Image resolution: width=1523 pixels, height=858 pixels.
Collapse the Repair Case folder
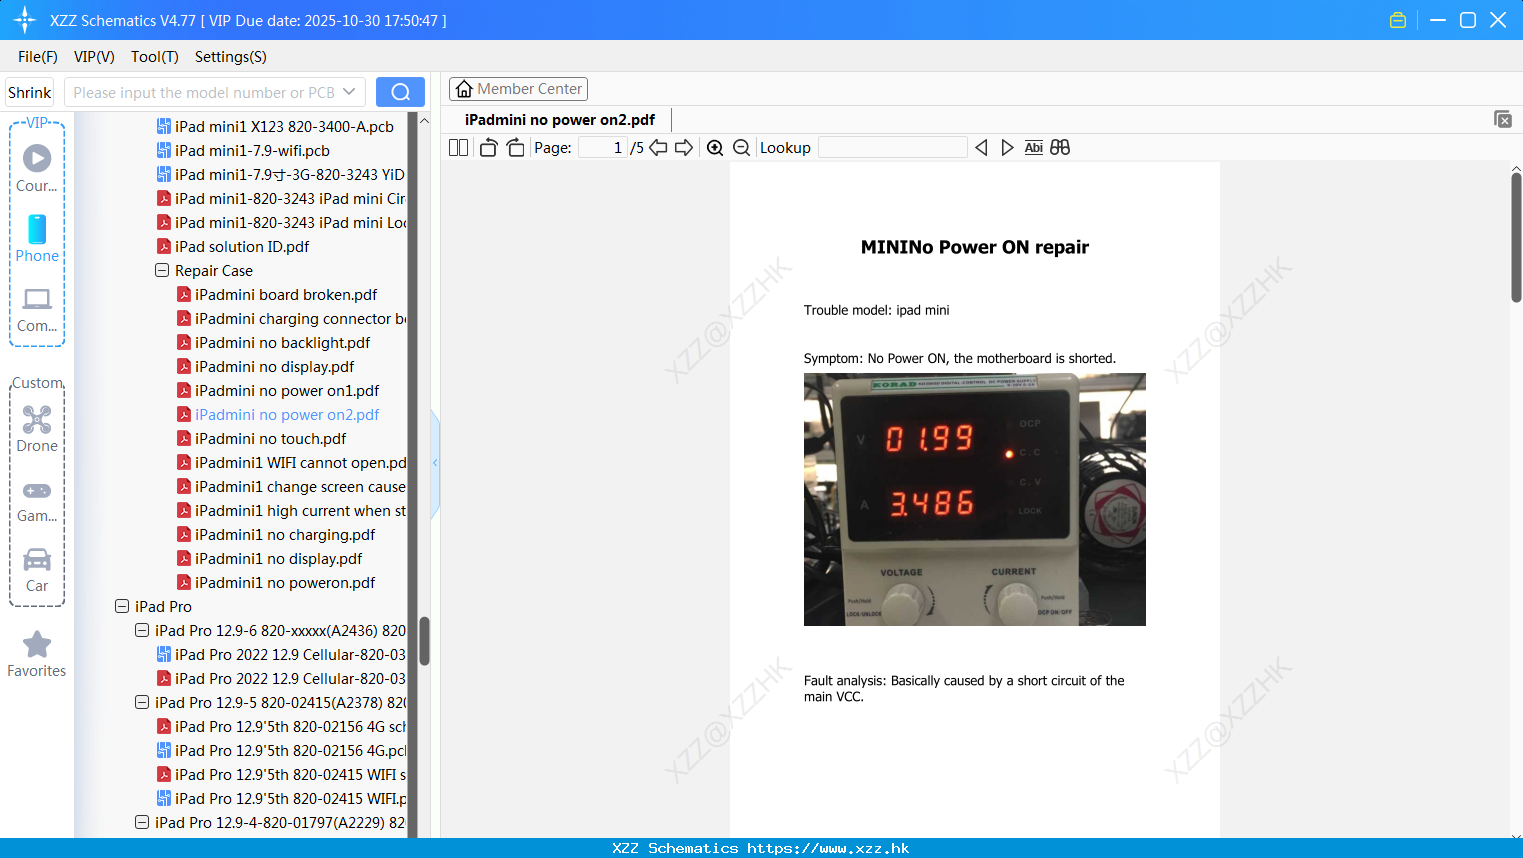[x=162, y=271]
